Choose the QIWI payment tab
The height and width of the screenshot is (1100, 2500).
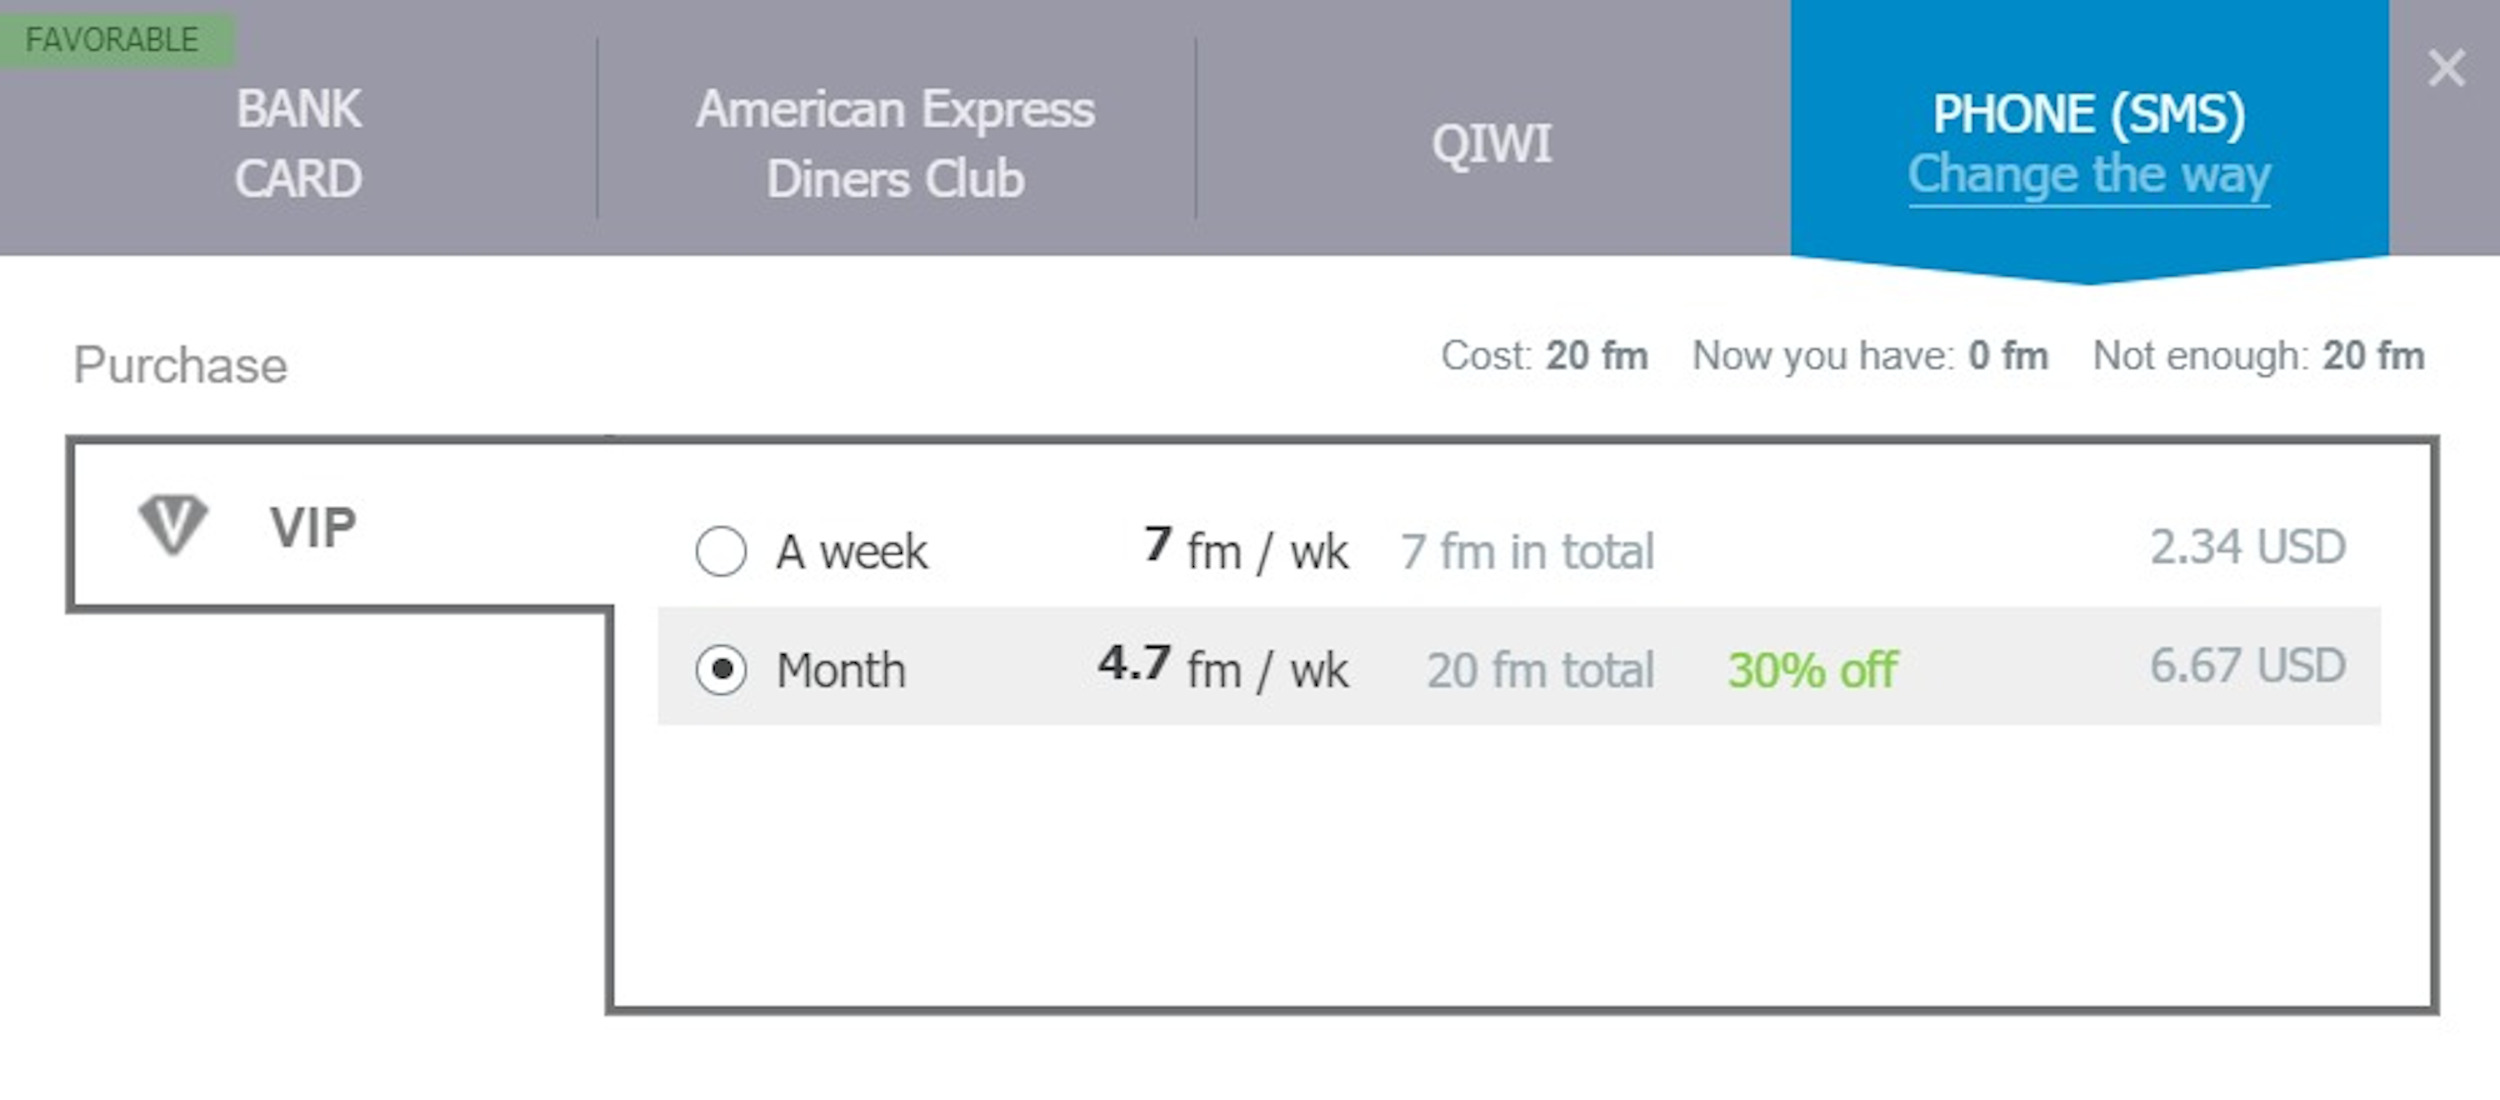tap(1491, 143)
